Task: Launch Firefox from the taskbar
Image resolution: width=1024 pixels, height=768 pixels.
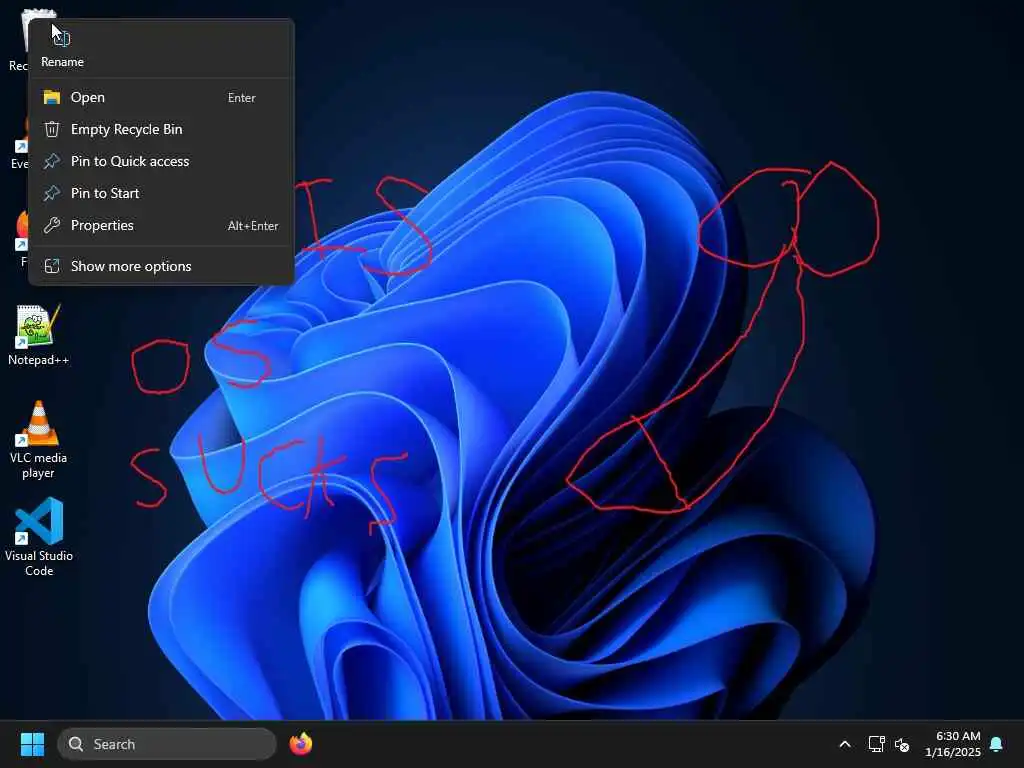Action: 301,744
